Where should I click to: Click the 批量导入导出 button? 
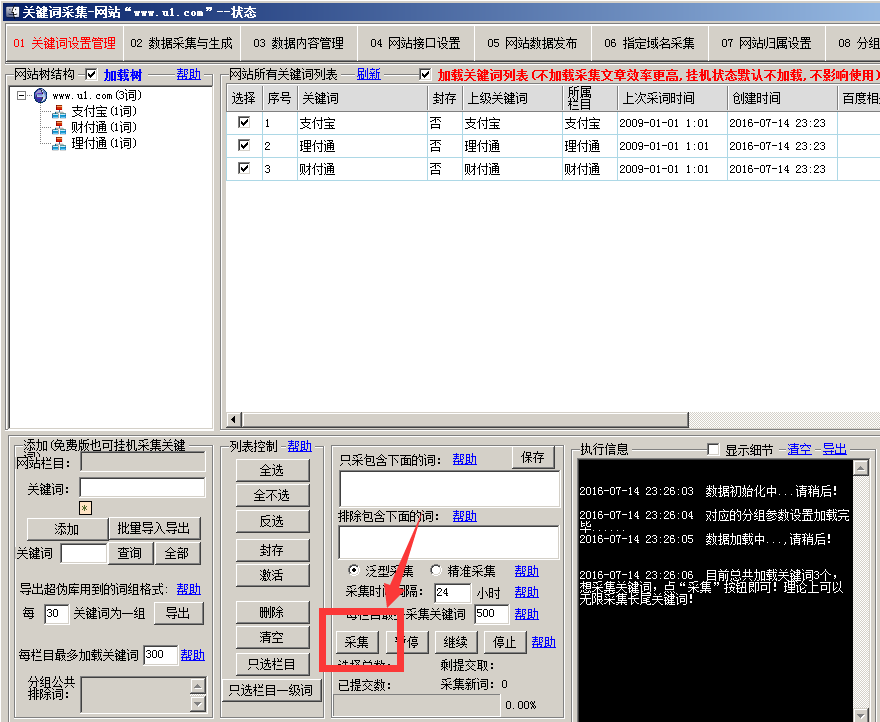pyautogui.click(x=154, y=528)
